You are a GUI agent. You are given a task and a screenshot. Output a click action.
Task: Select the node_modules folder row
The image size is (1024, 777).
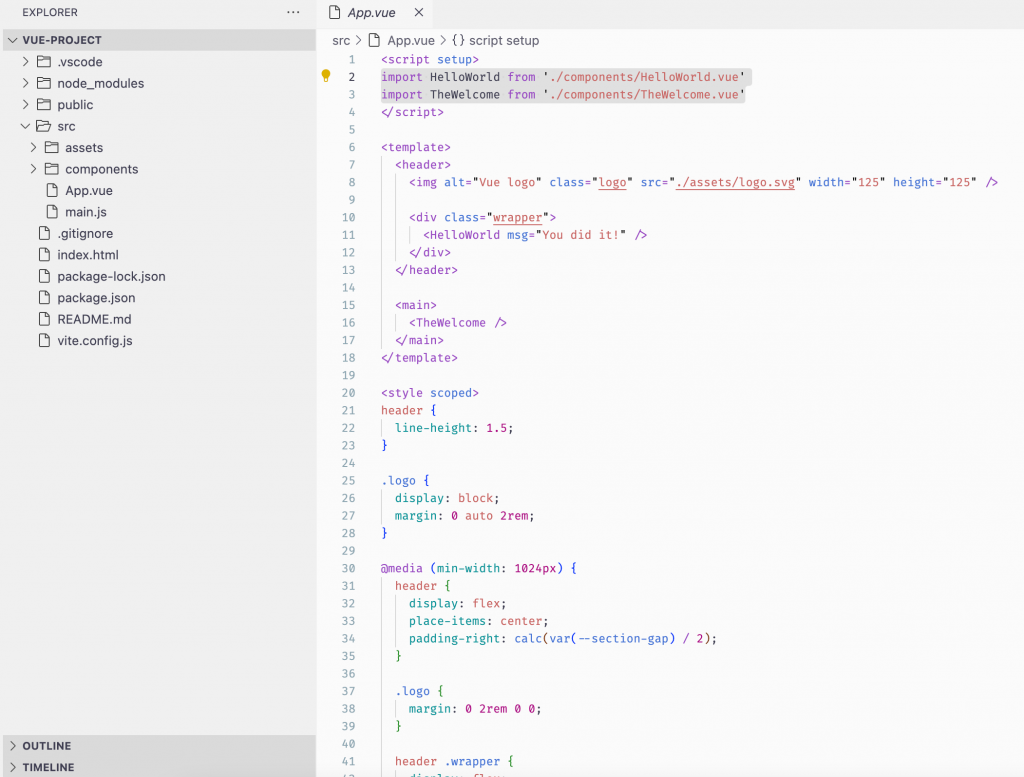click(159, 83)
